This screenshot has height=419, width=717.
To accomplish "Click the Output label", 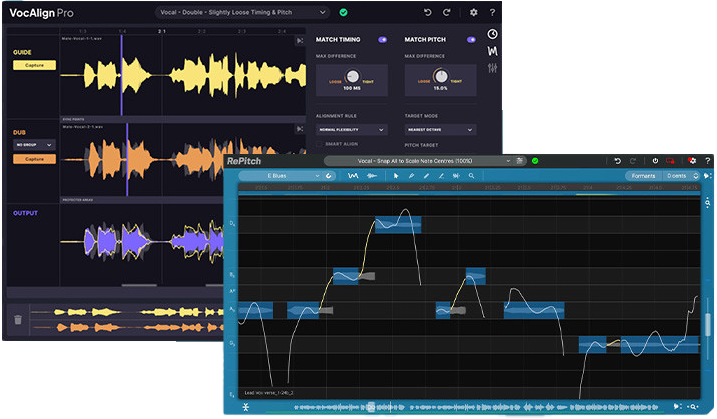I will [25, 213].
